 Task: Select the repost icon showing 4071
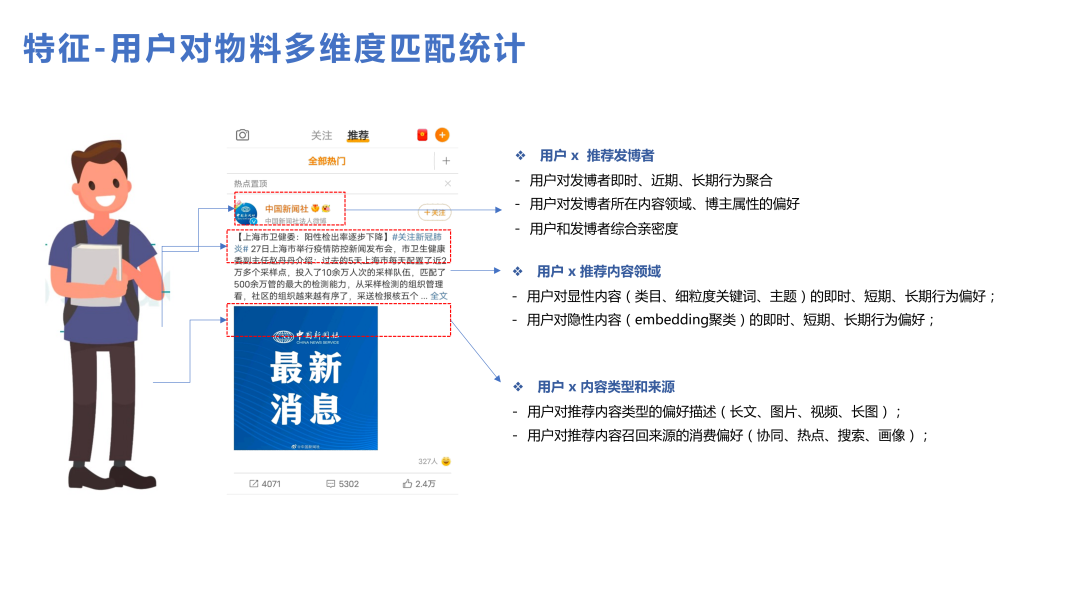click(x=254, y=483)
